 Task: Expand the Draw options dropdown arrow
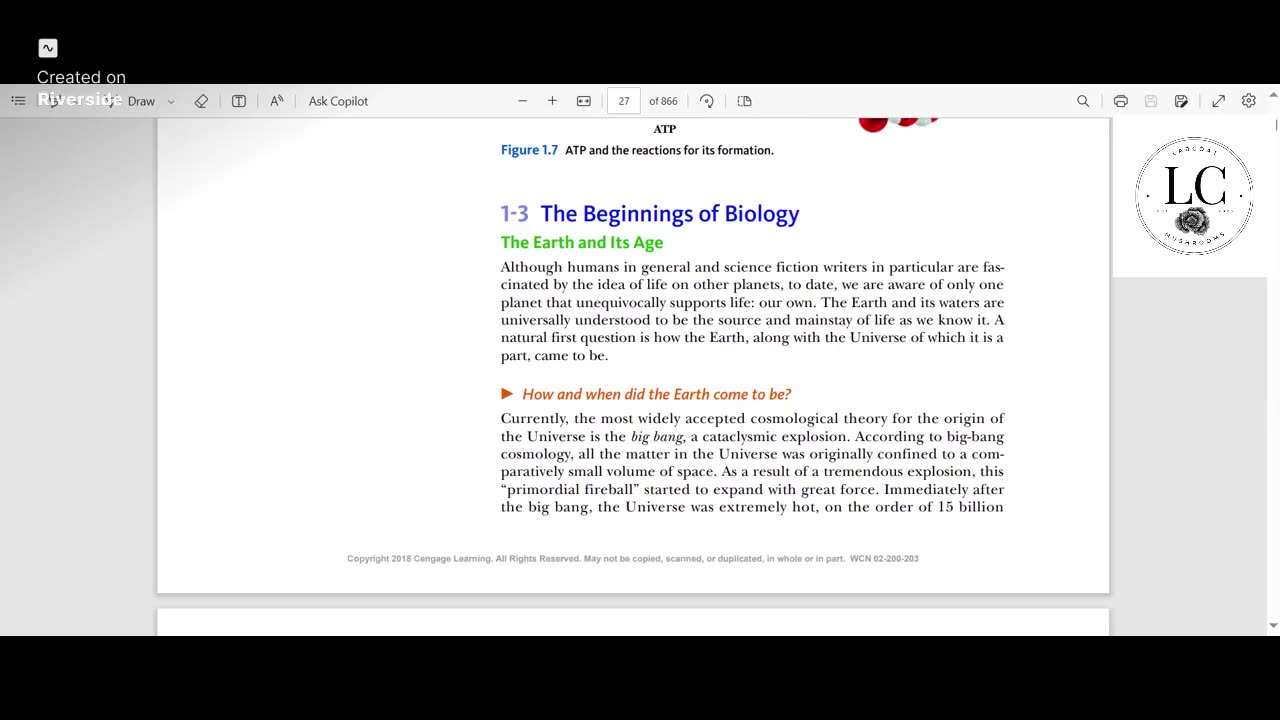click(171, 101)
